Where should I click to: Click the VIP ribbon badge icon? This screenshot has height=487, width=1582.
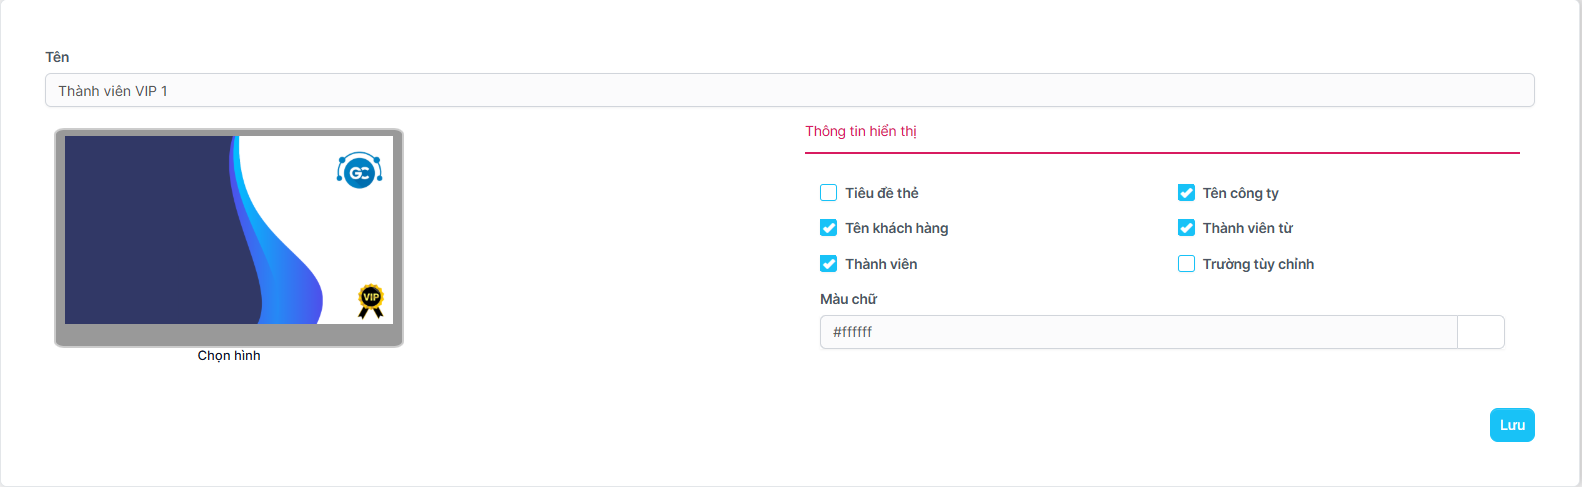point(371,300)
